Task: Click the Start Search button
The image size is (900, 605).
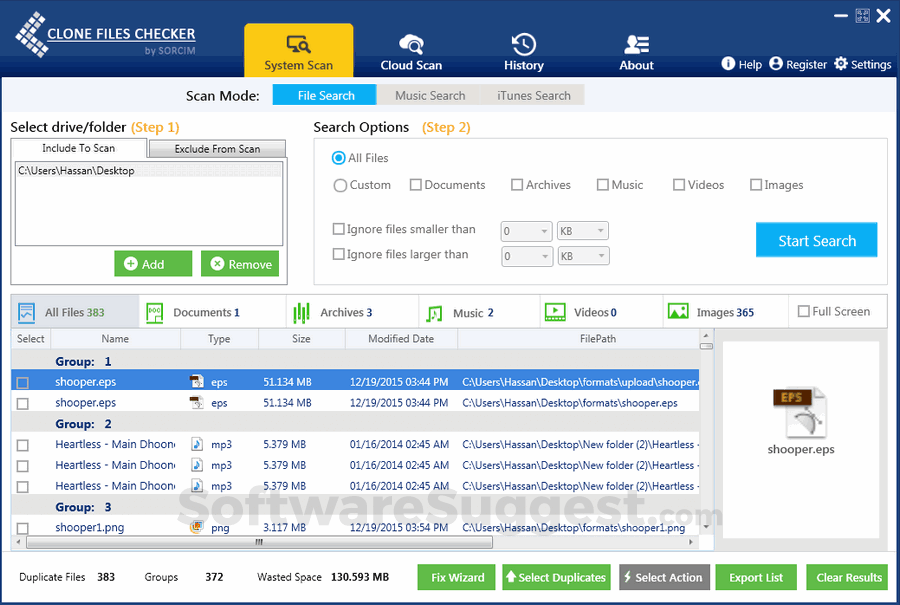Action: click(816, 240)
